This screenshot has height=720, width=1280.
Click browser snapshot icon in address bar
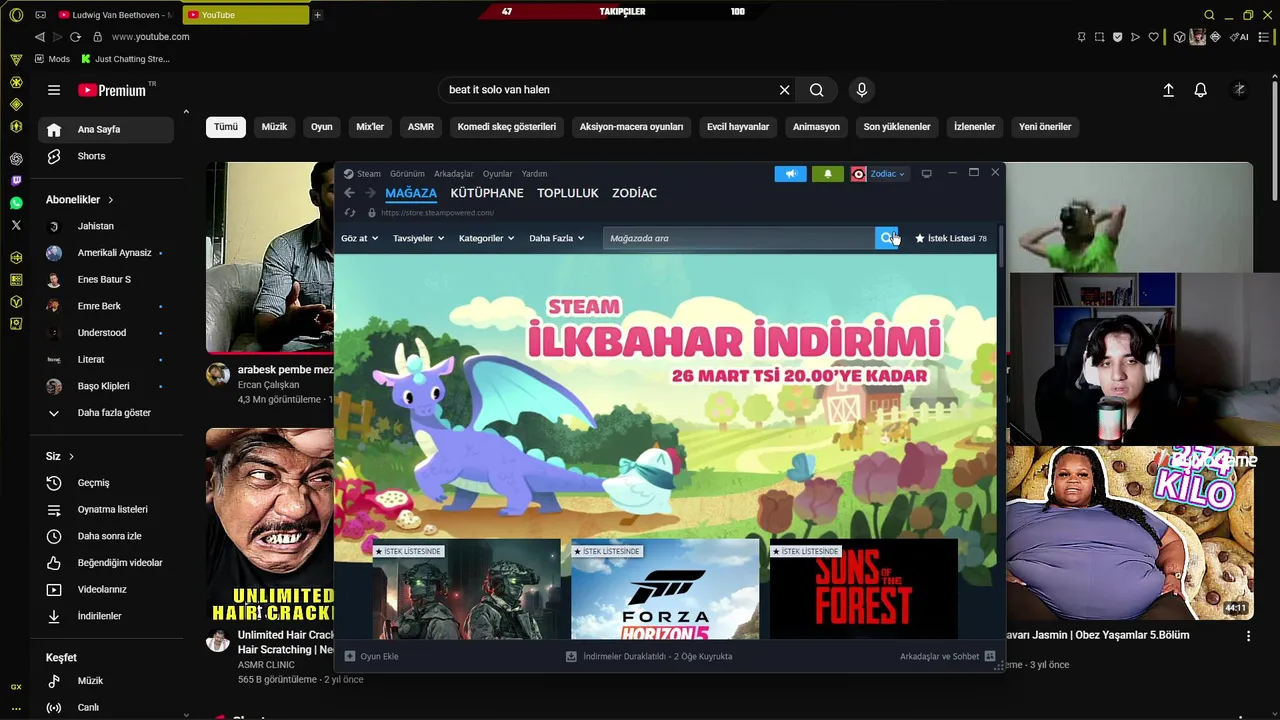point(1099,37)
